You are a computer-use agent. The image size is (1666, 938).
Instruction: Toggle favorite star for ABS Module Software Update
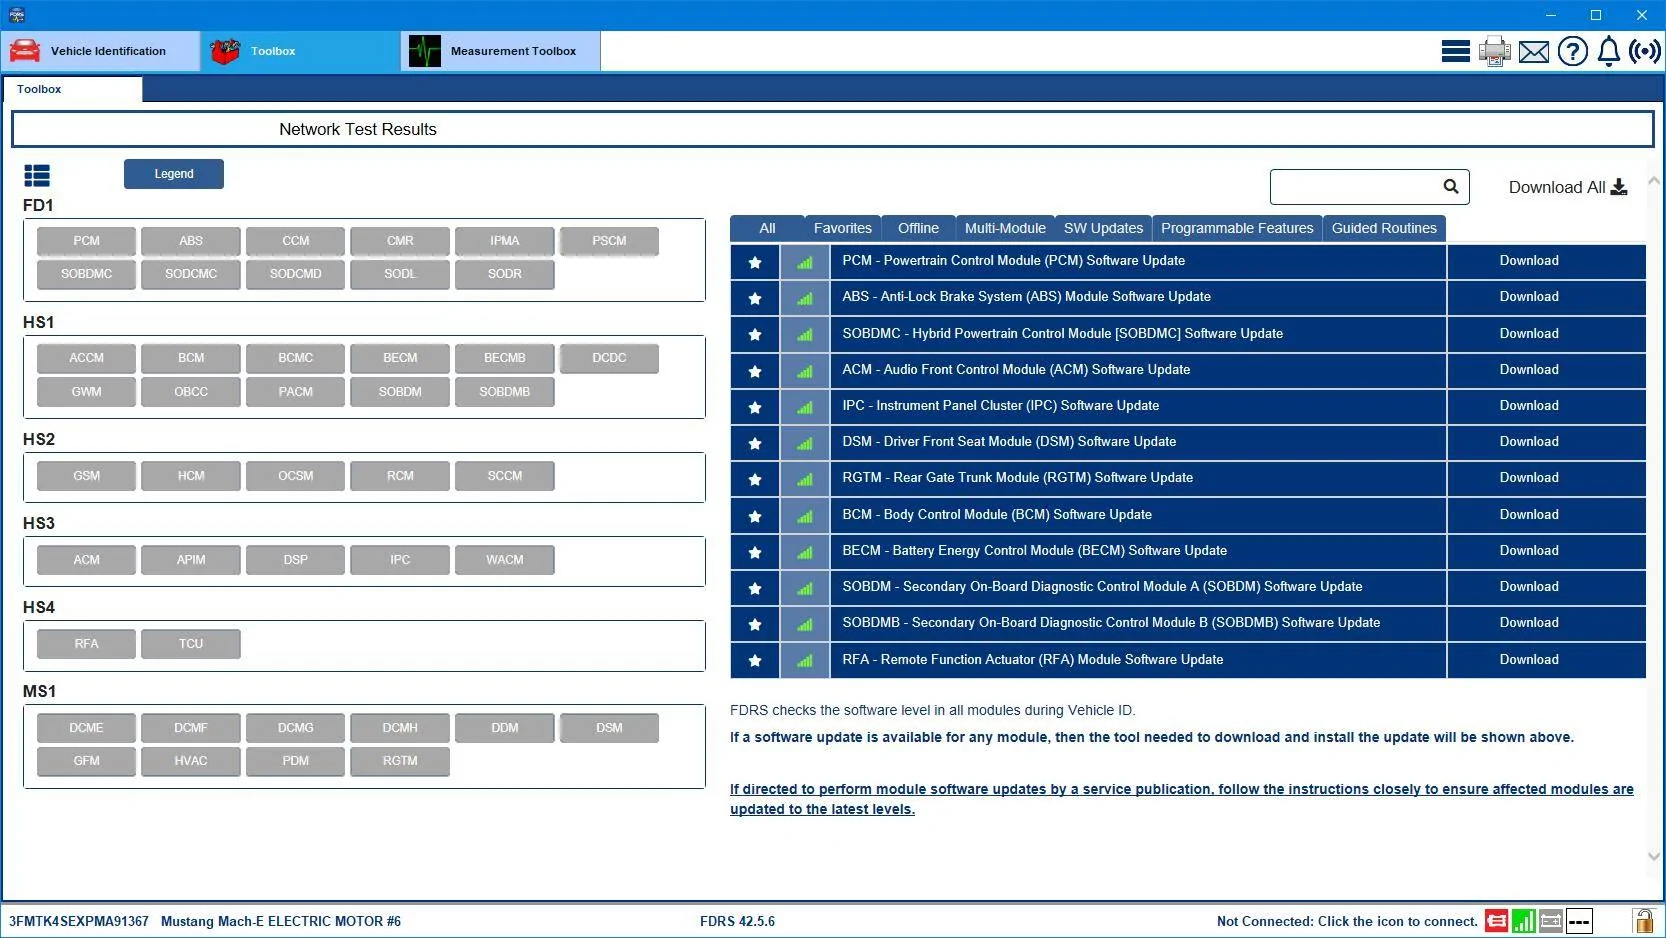coord(755,298)
